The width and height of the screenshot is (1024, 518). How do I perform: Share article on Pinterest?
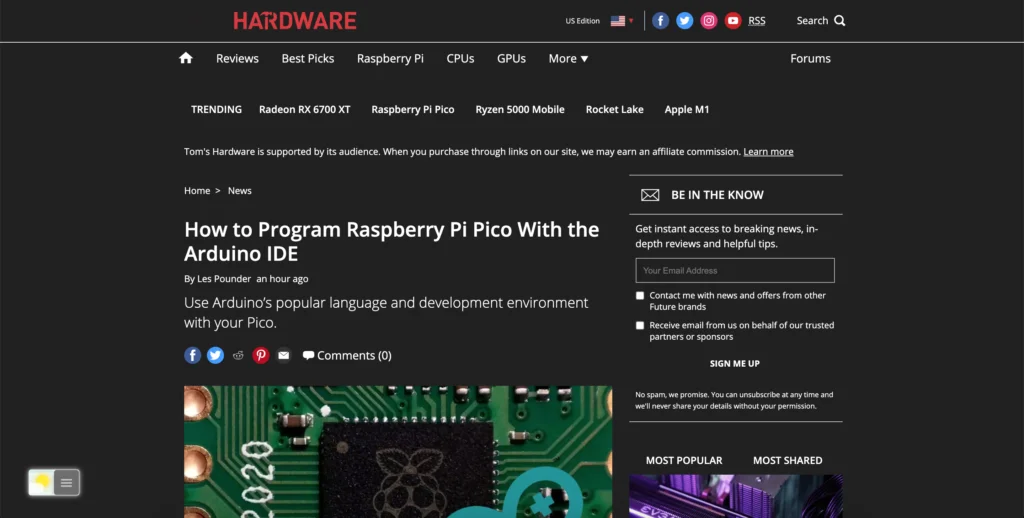tap(261, 355)
